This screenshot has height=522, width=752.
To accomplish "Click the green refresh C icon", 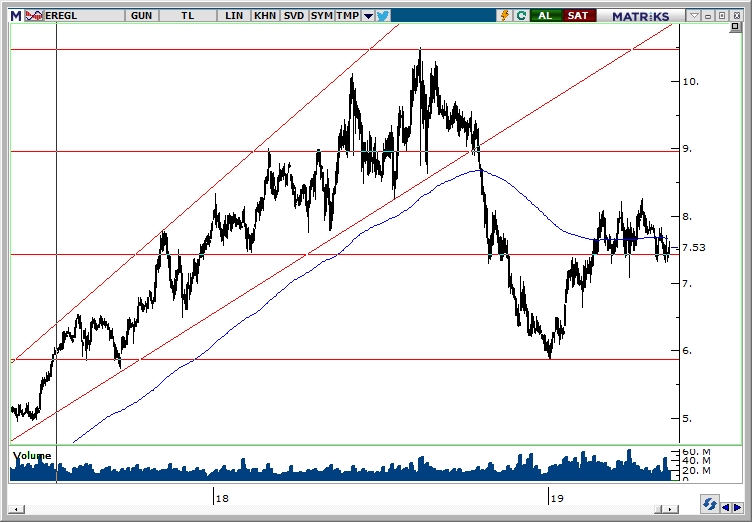I will (x=521, y=16).
